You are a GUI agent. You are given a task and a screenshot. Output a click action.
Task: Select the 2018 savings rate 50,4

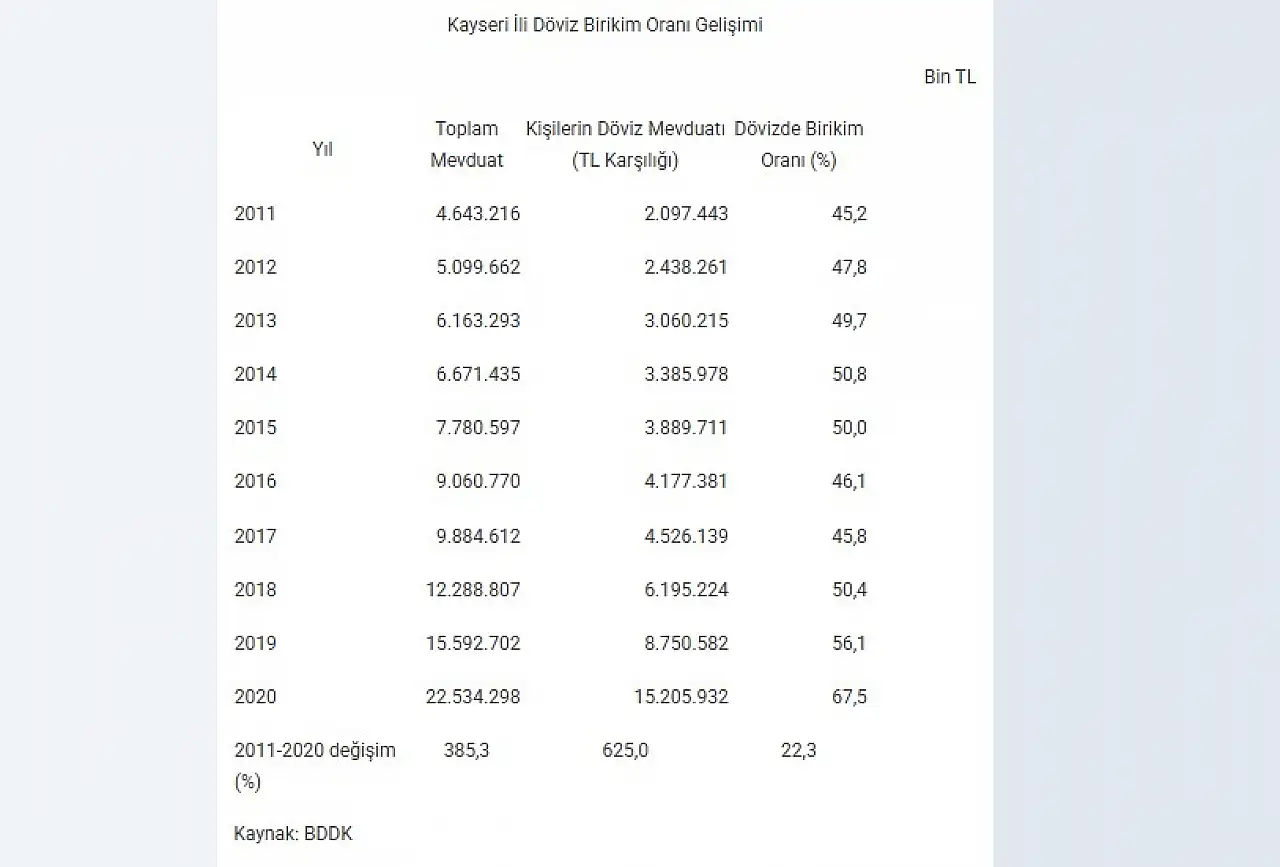(x=849, y=589)
